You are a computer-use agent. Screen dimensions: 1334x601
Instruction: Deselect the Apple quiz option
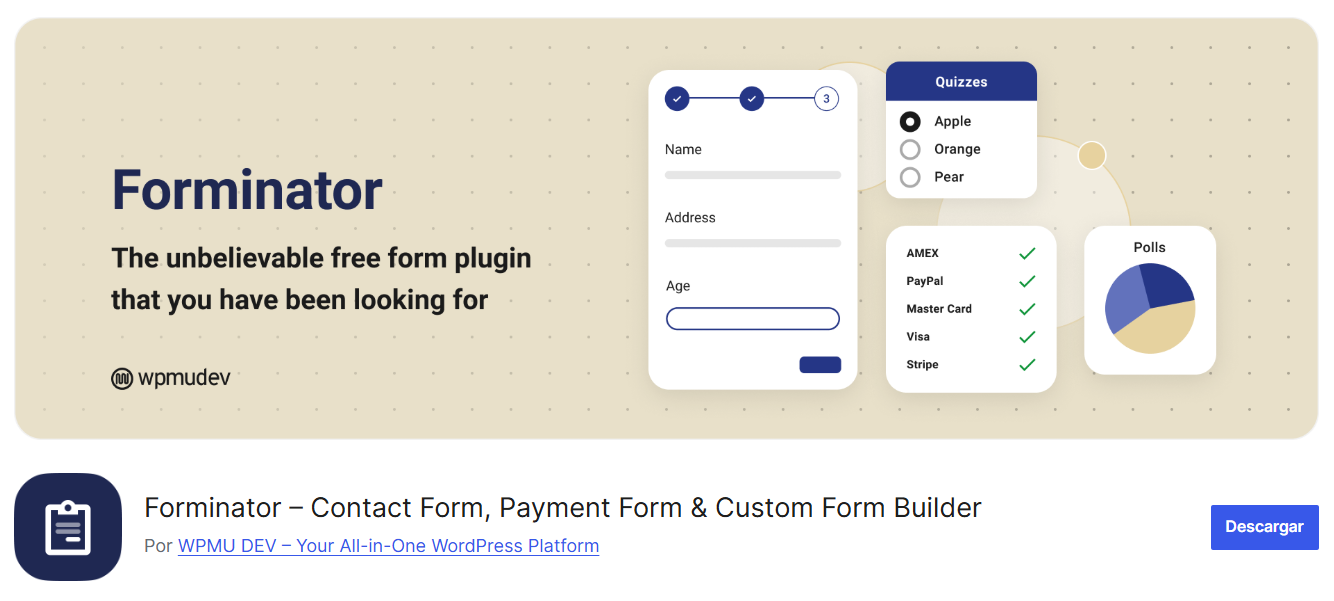[x=910, y=121]
